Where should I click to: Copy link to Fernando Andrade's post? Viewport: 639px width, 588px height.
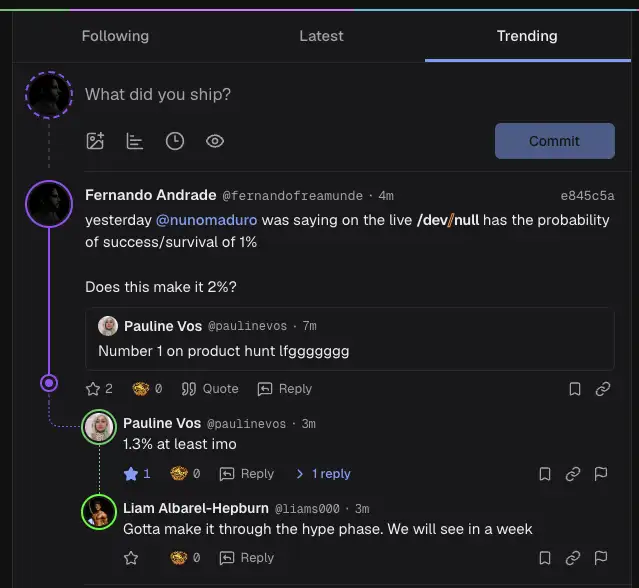tap(603, 389)
